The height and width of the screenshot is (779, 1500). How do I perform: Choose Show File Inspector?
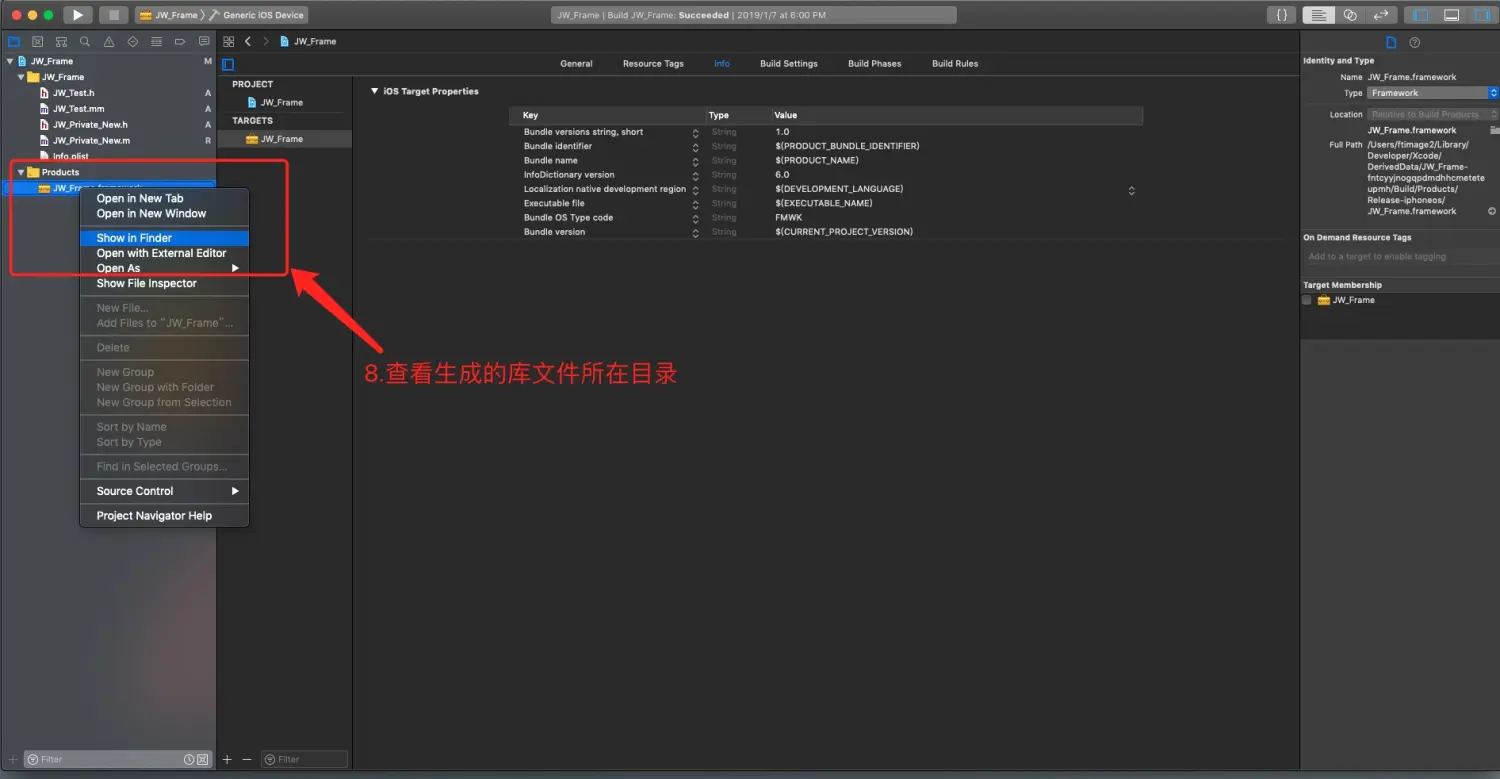click(x=164, y=283)
